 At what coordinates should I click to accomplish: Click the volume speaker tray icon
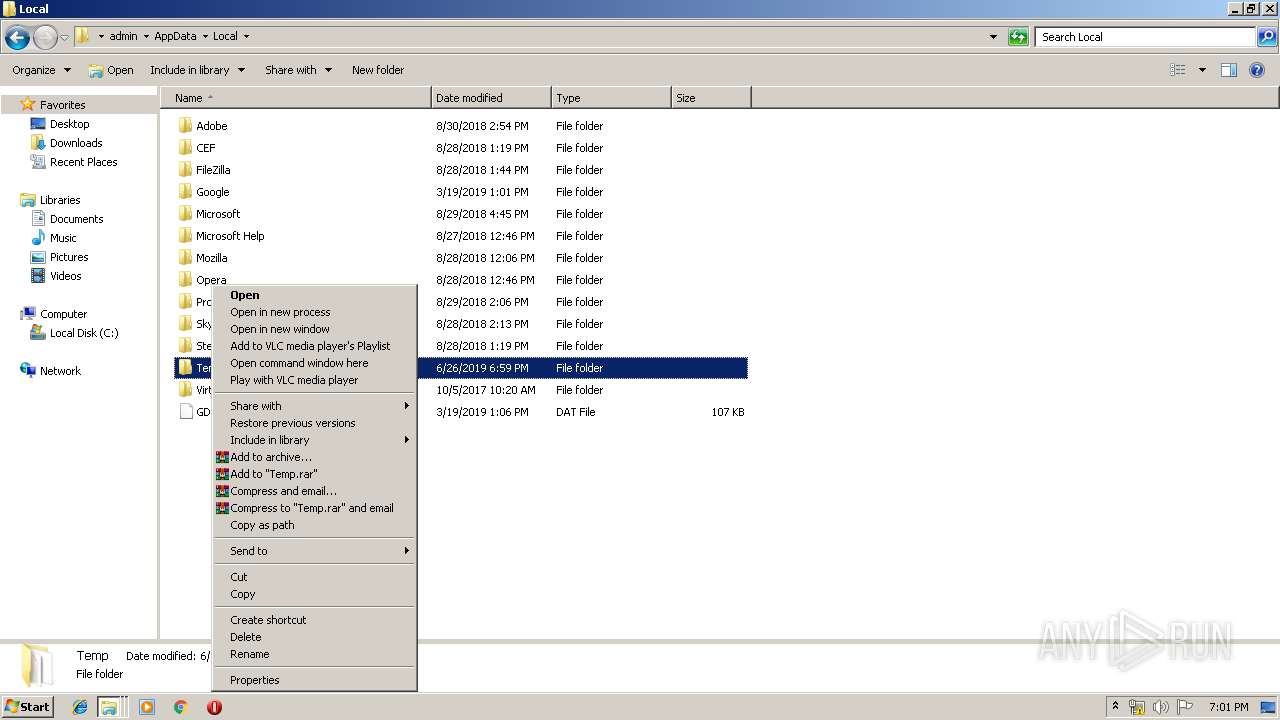1160,707
